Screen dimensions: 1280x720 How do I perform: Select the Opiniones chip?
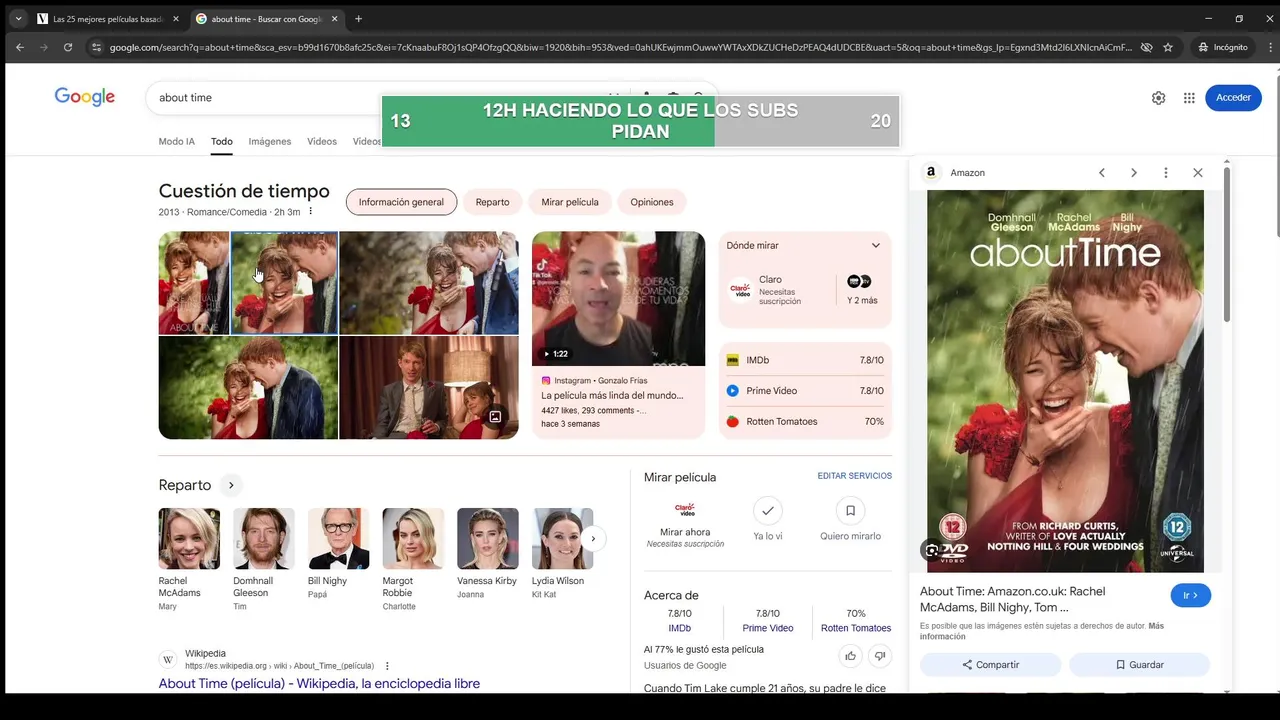652,202
